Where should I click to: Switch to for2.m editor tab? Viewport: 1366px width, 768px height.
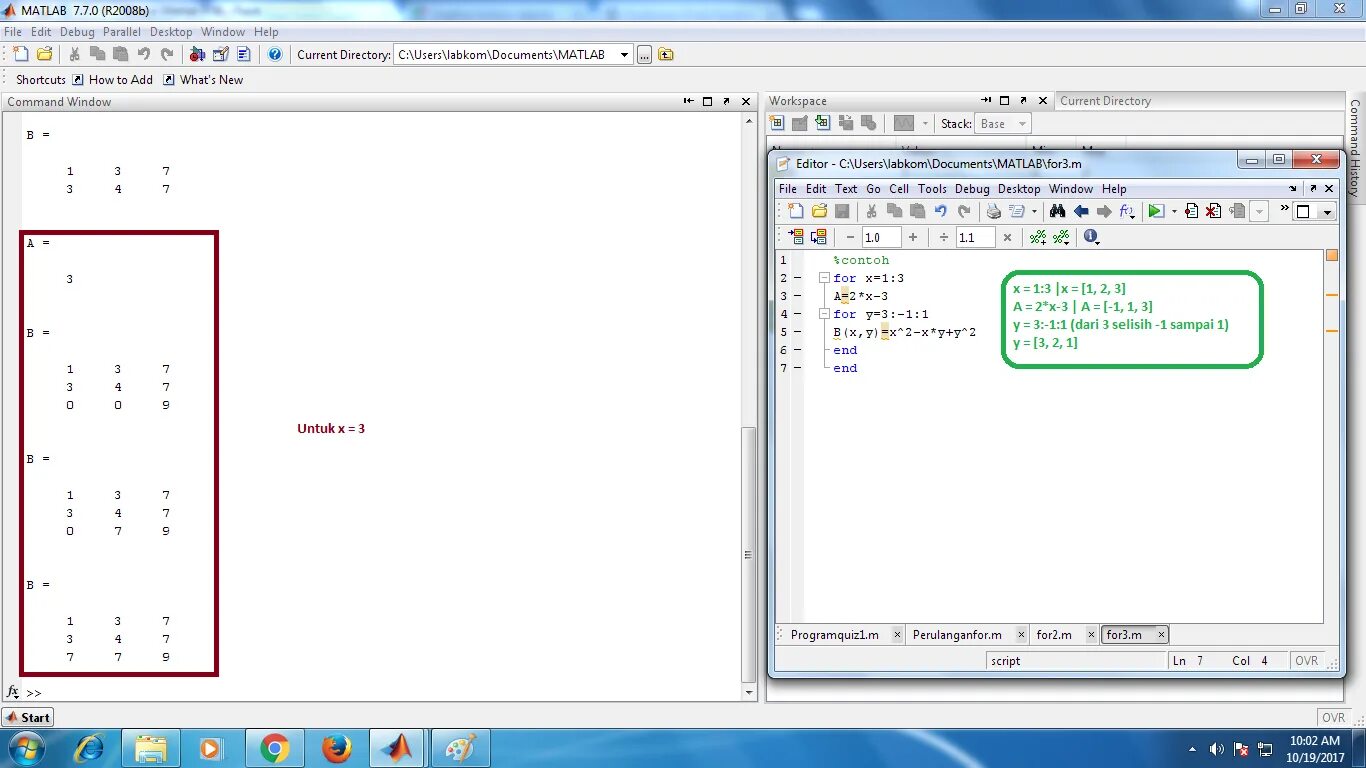pos(1054,635)
